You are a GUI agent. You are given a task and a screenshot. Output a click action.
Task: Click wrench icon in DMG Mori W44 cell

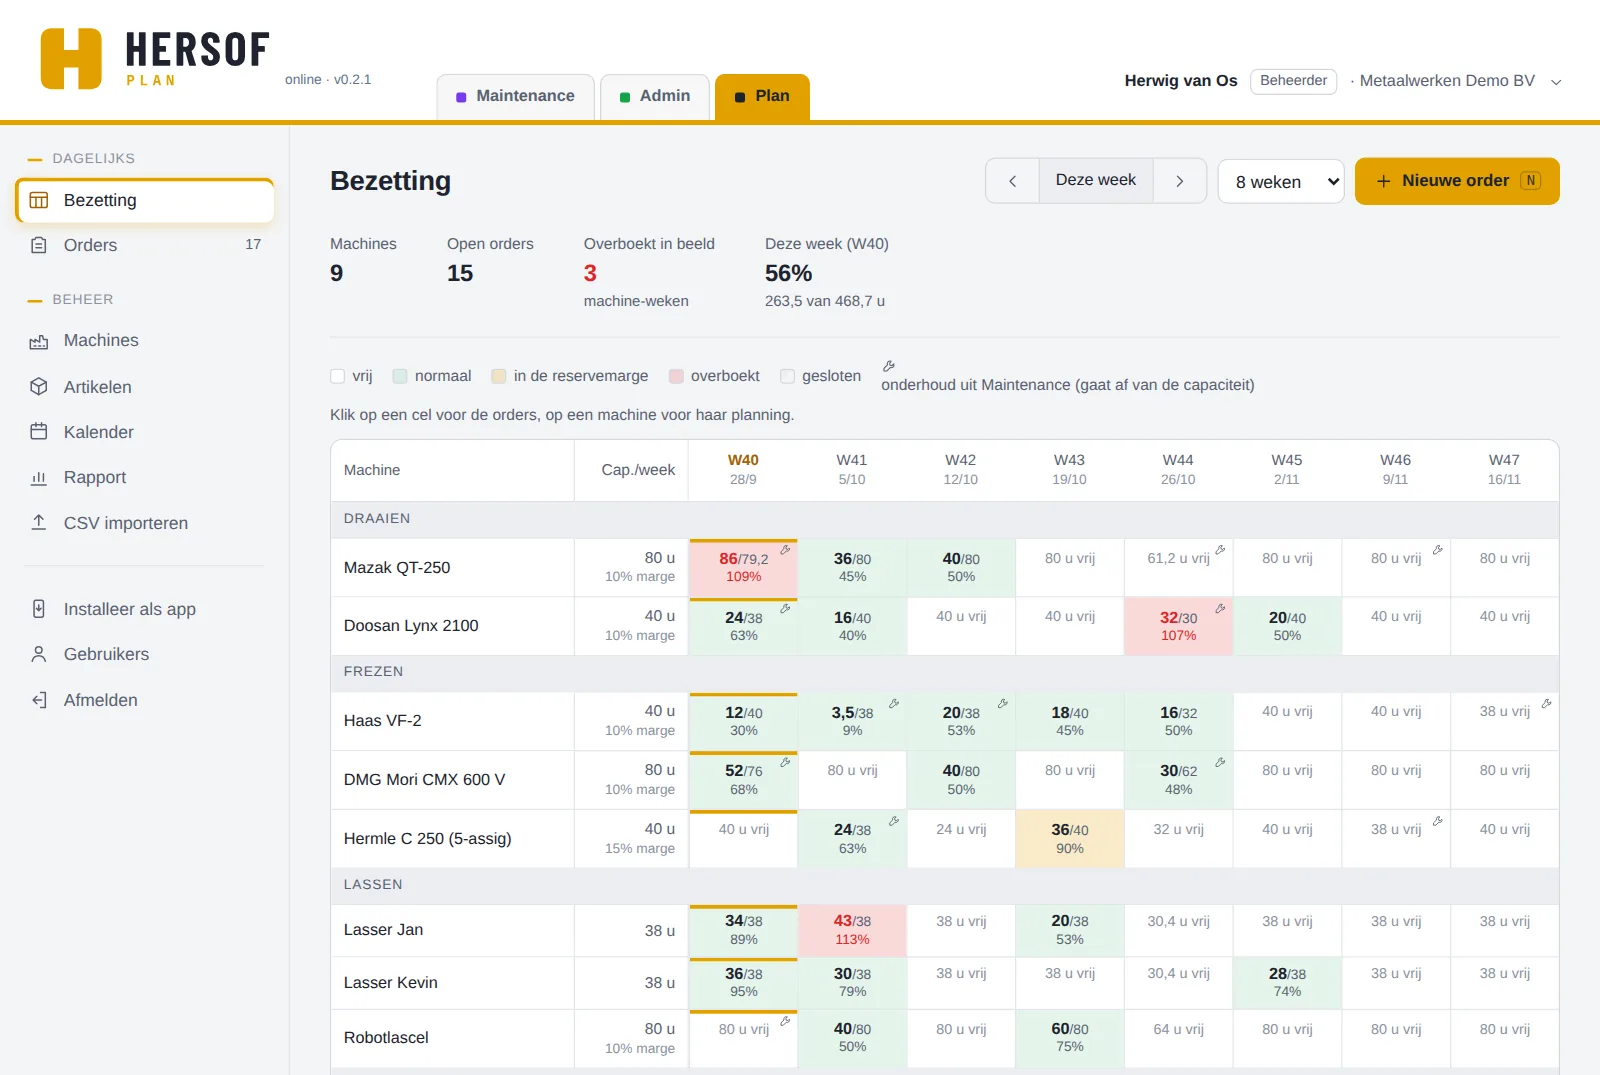(1221, 762)
